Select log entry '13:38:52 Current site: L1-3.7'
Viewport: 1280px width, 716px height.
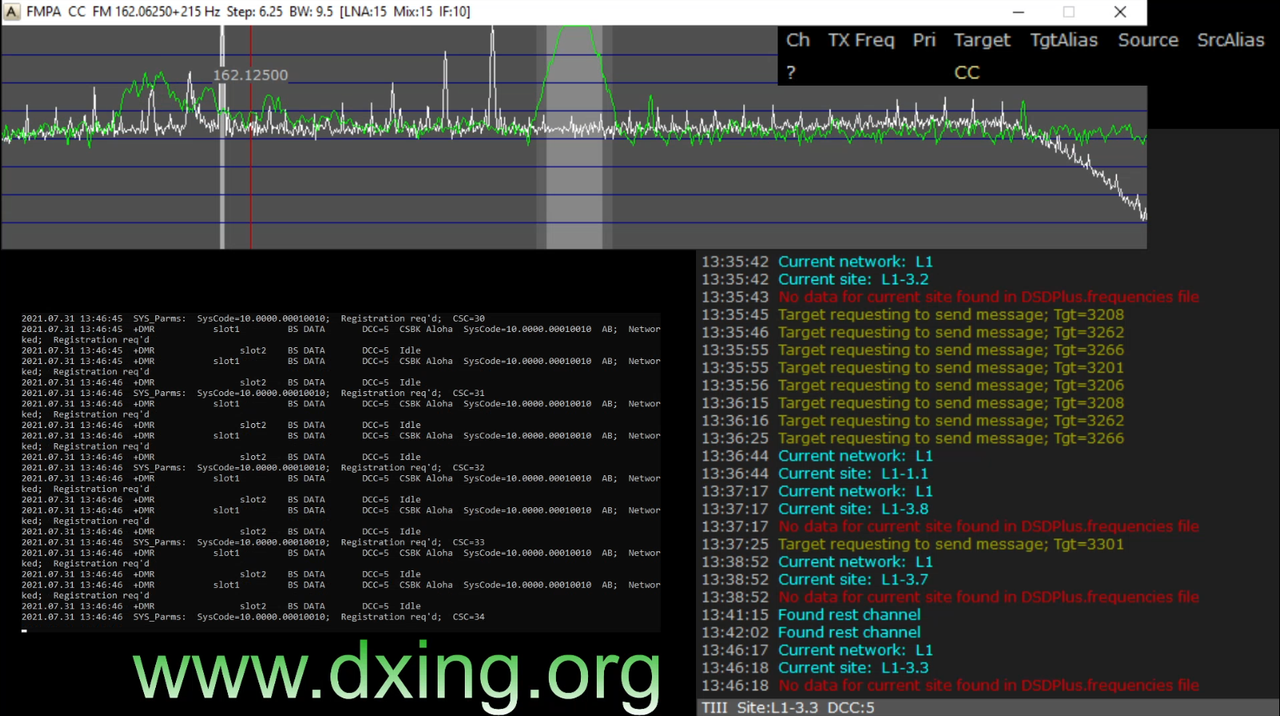tap(815, 579)
